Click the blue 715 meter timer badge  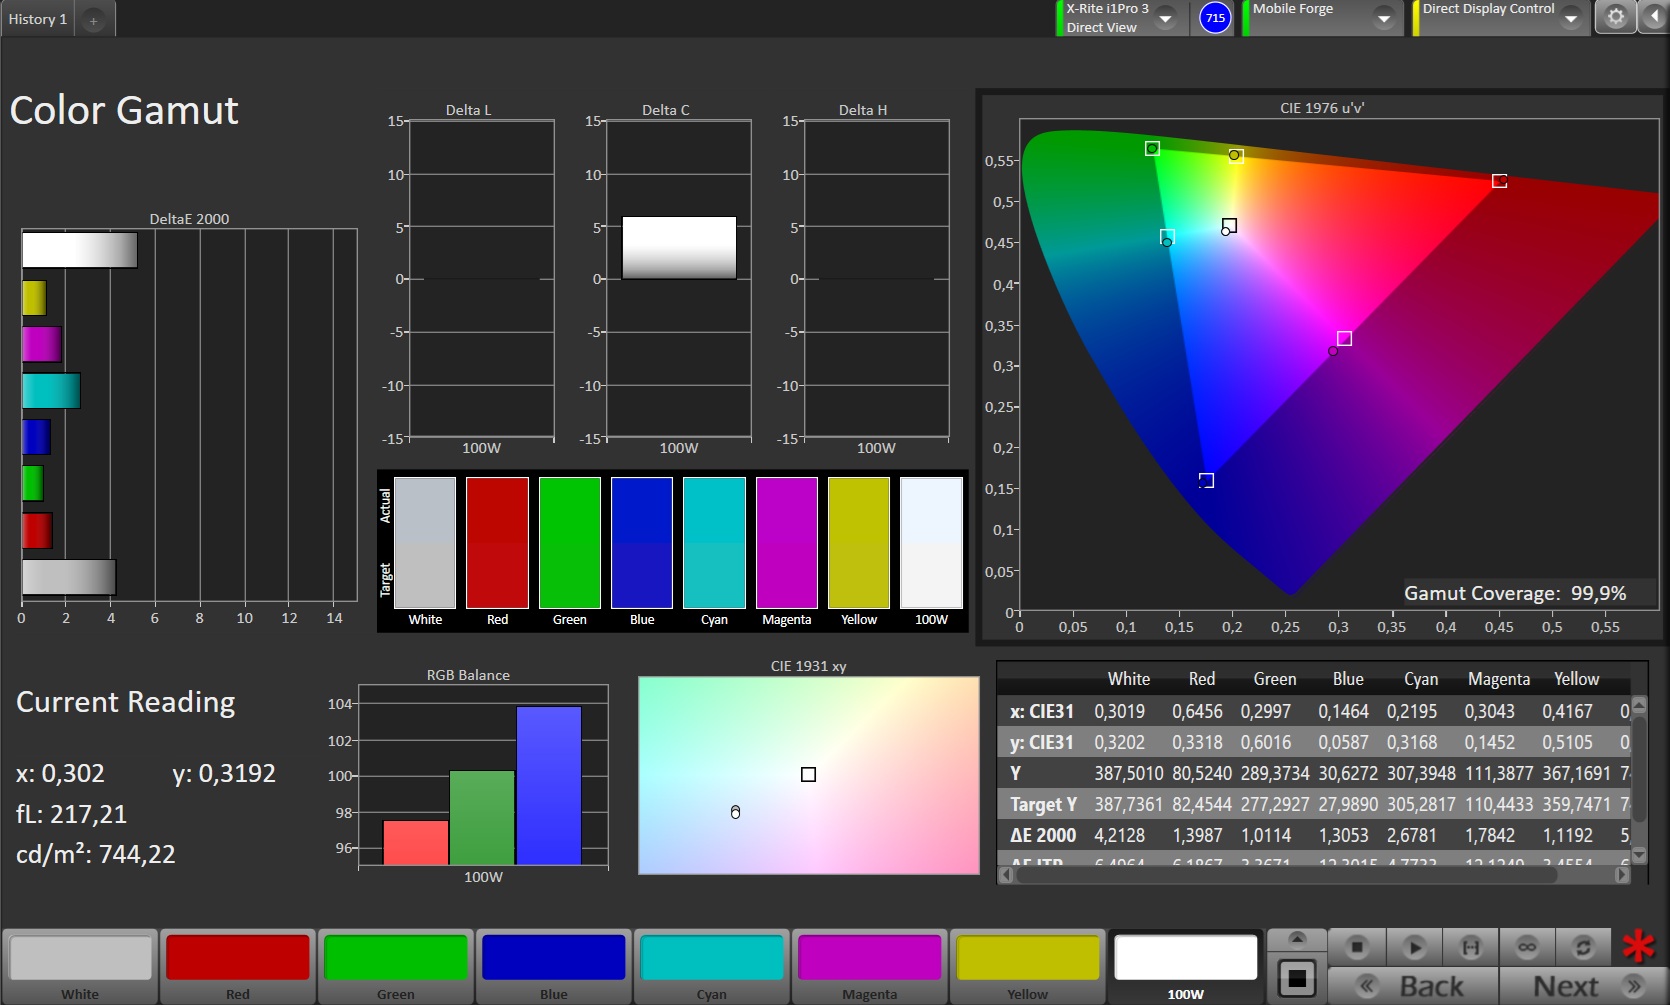click(1215, 18)
